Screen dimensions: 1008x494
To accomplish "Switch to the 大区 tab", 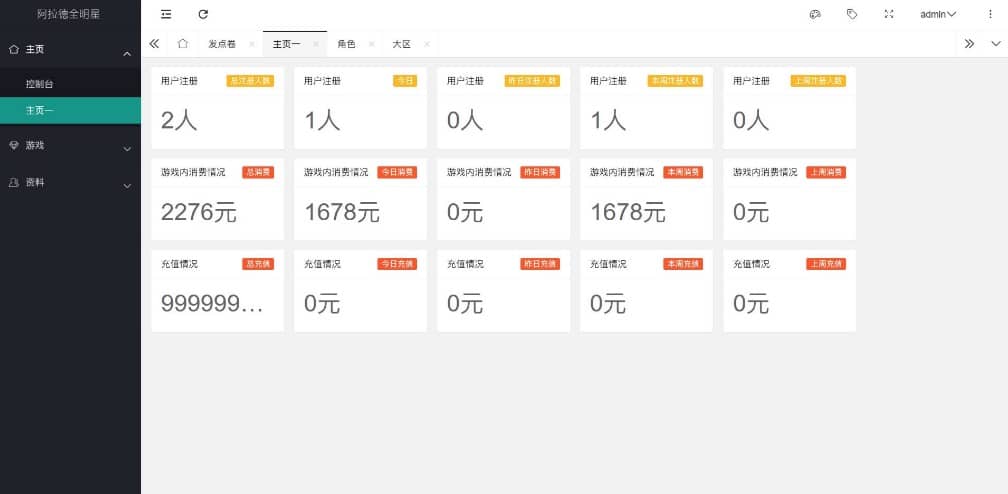I will click(401, 44).
